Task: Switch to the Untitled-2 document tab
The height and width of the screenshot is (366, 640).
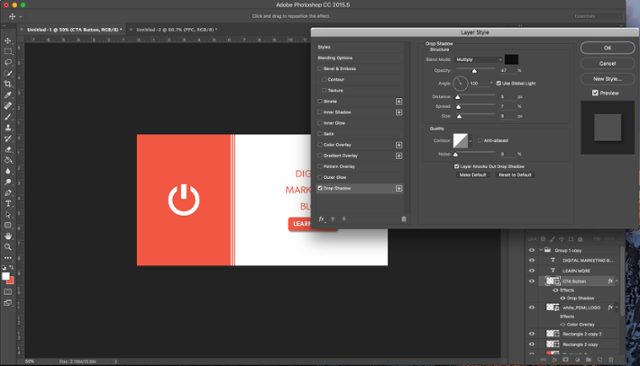Action: pyautogui.click(x=176, y=30)
